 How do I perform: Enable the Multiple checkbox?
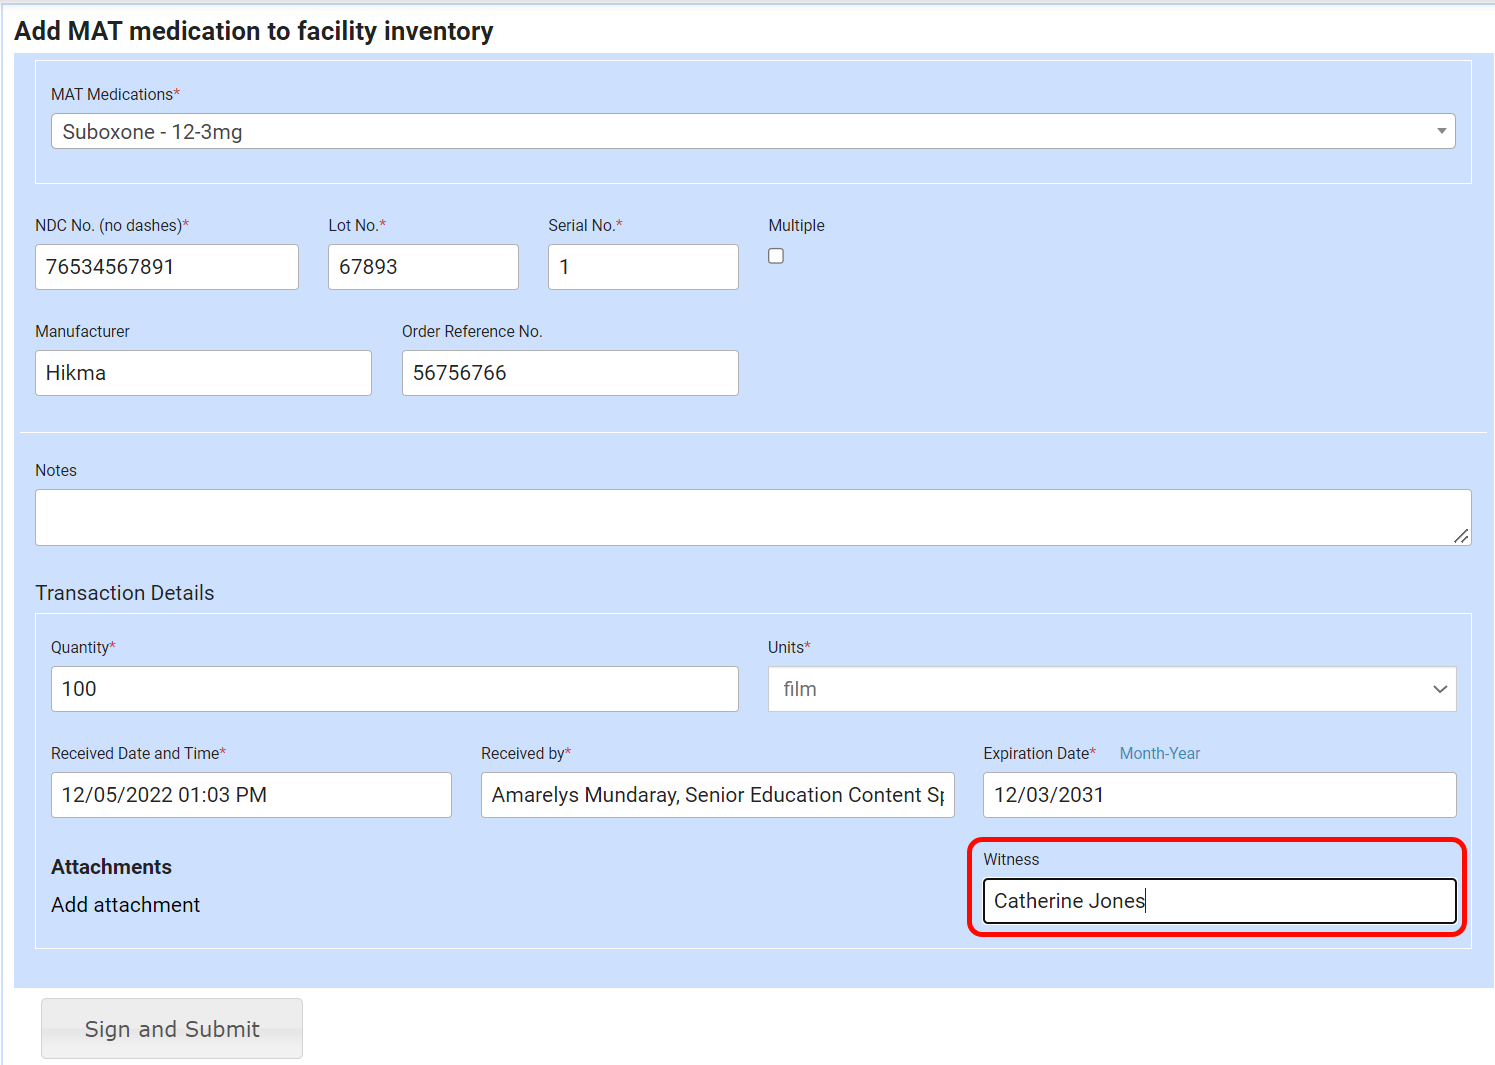[x=776, y=256]
